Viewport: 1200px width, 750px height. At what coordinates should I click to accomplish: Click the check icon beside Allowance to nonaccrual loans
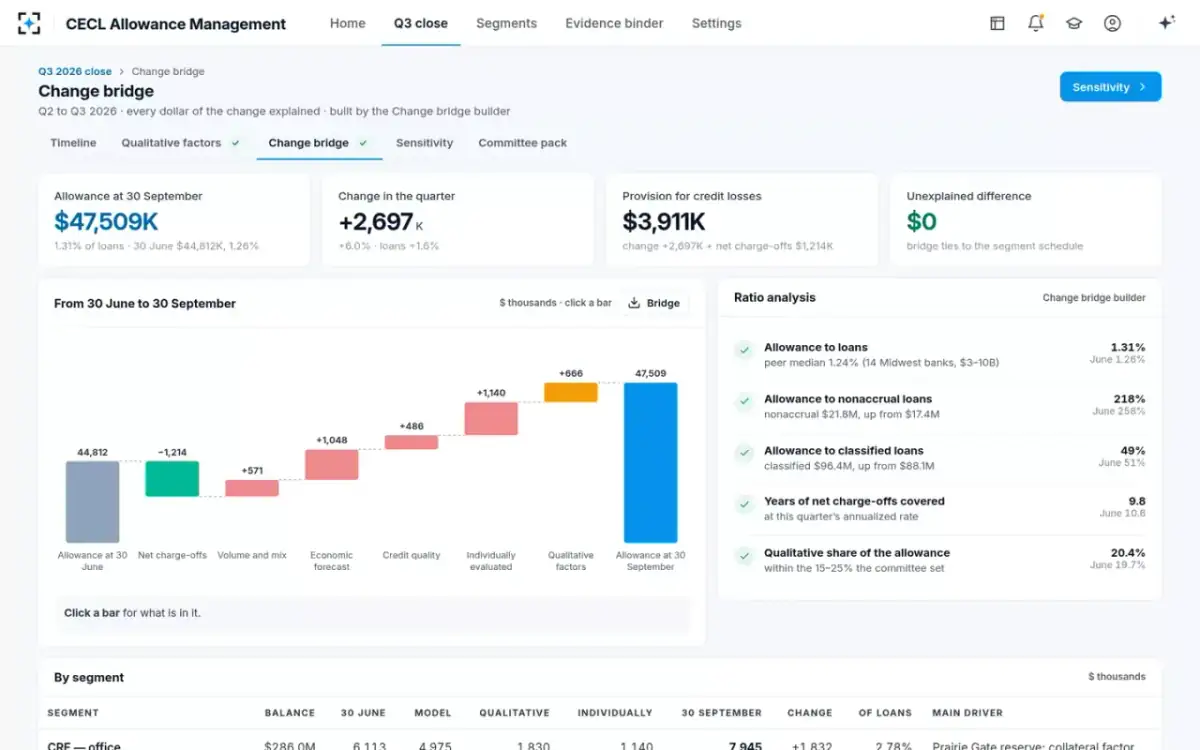[744, 401]
